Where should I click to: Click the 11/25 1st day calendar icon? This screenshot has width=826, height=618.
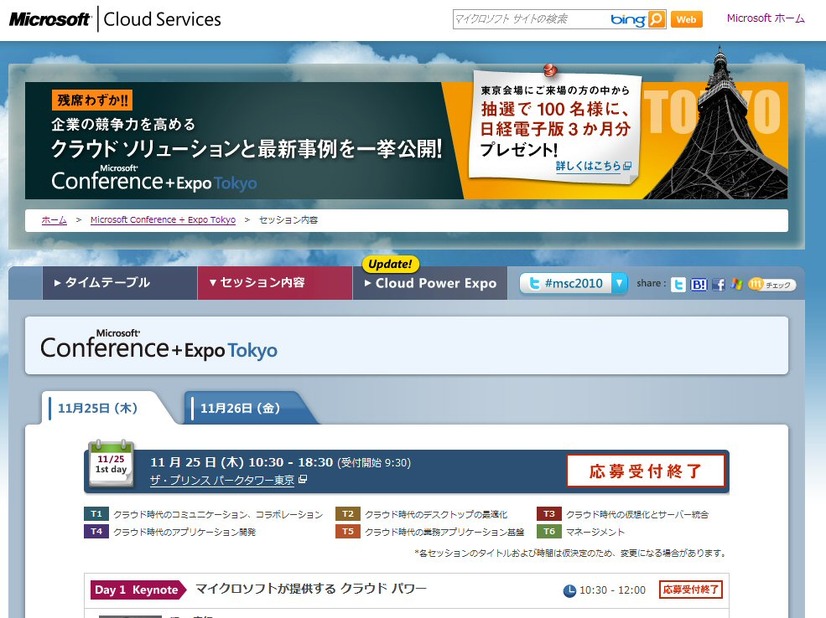click(111, 463)
